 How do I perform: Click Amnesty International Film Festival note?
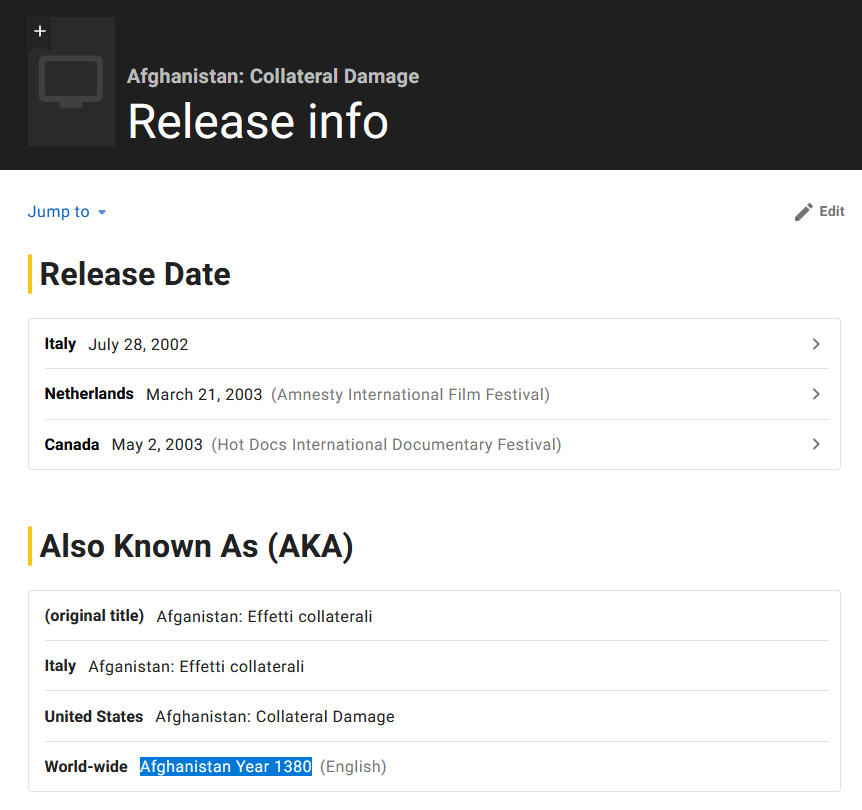point(410,394)
